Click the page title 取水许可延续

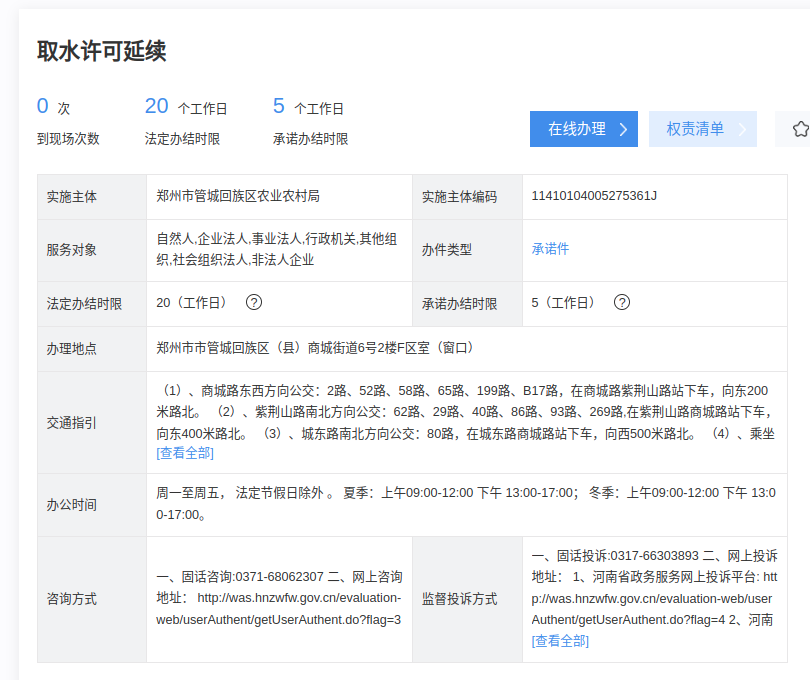(102, 51)
